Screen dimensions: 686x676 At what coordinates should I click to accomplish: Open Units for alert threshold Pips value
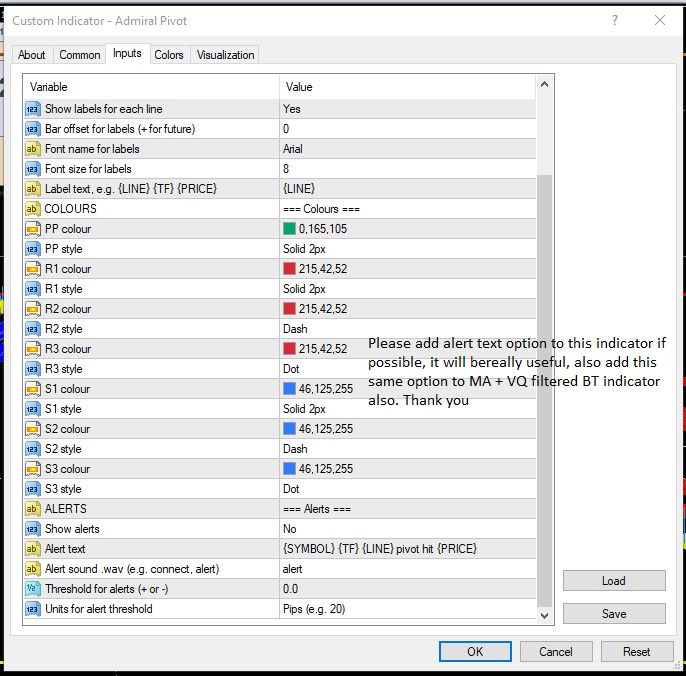[x=407, y=609]
